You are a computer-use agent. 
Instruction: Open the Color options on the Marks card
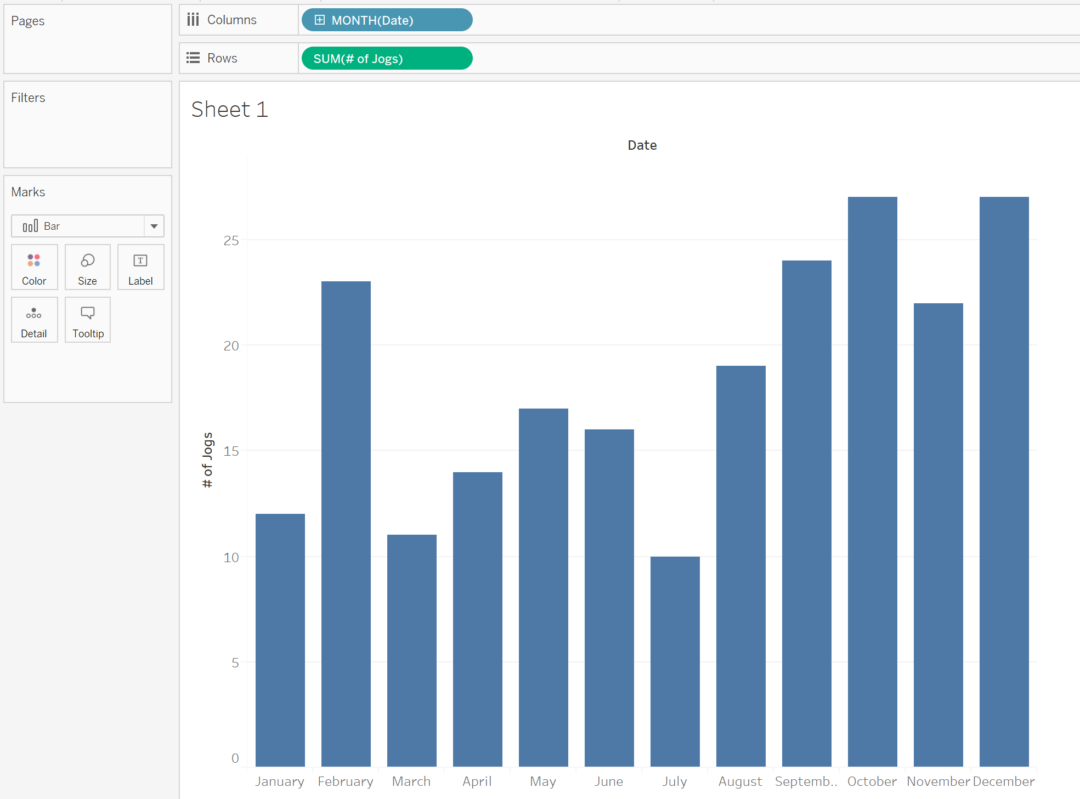click(34, 266)
